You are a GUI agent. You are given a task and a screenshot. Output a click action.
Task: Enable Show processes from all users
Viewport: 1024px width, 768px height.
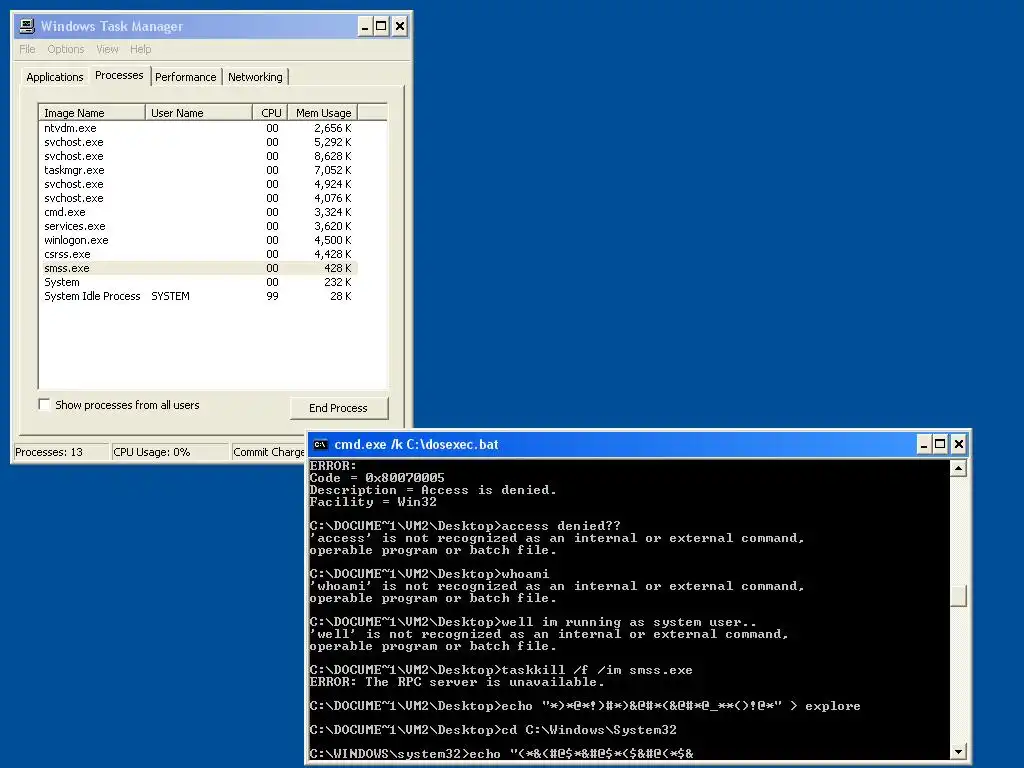pyautogui.click(x=44, y=405)
